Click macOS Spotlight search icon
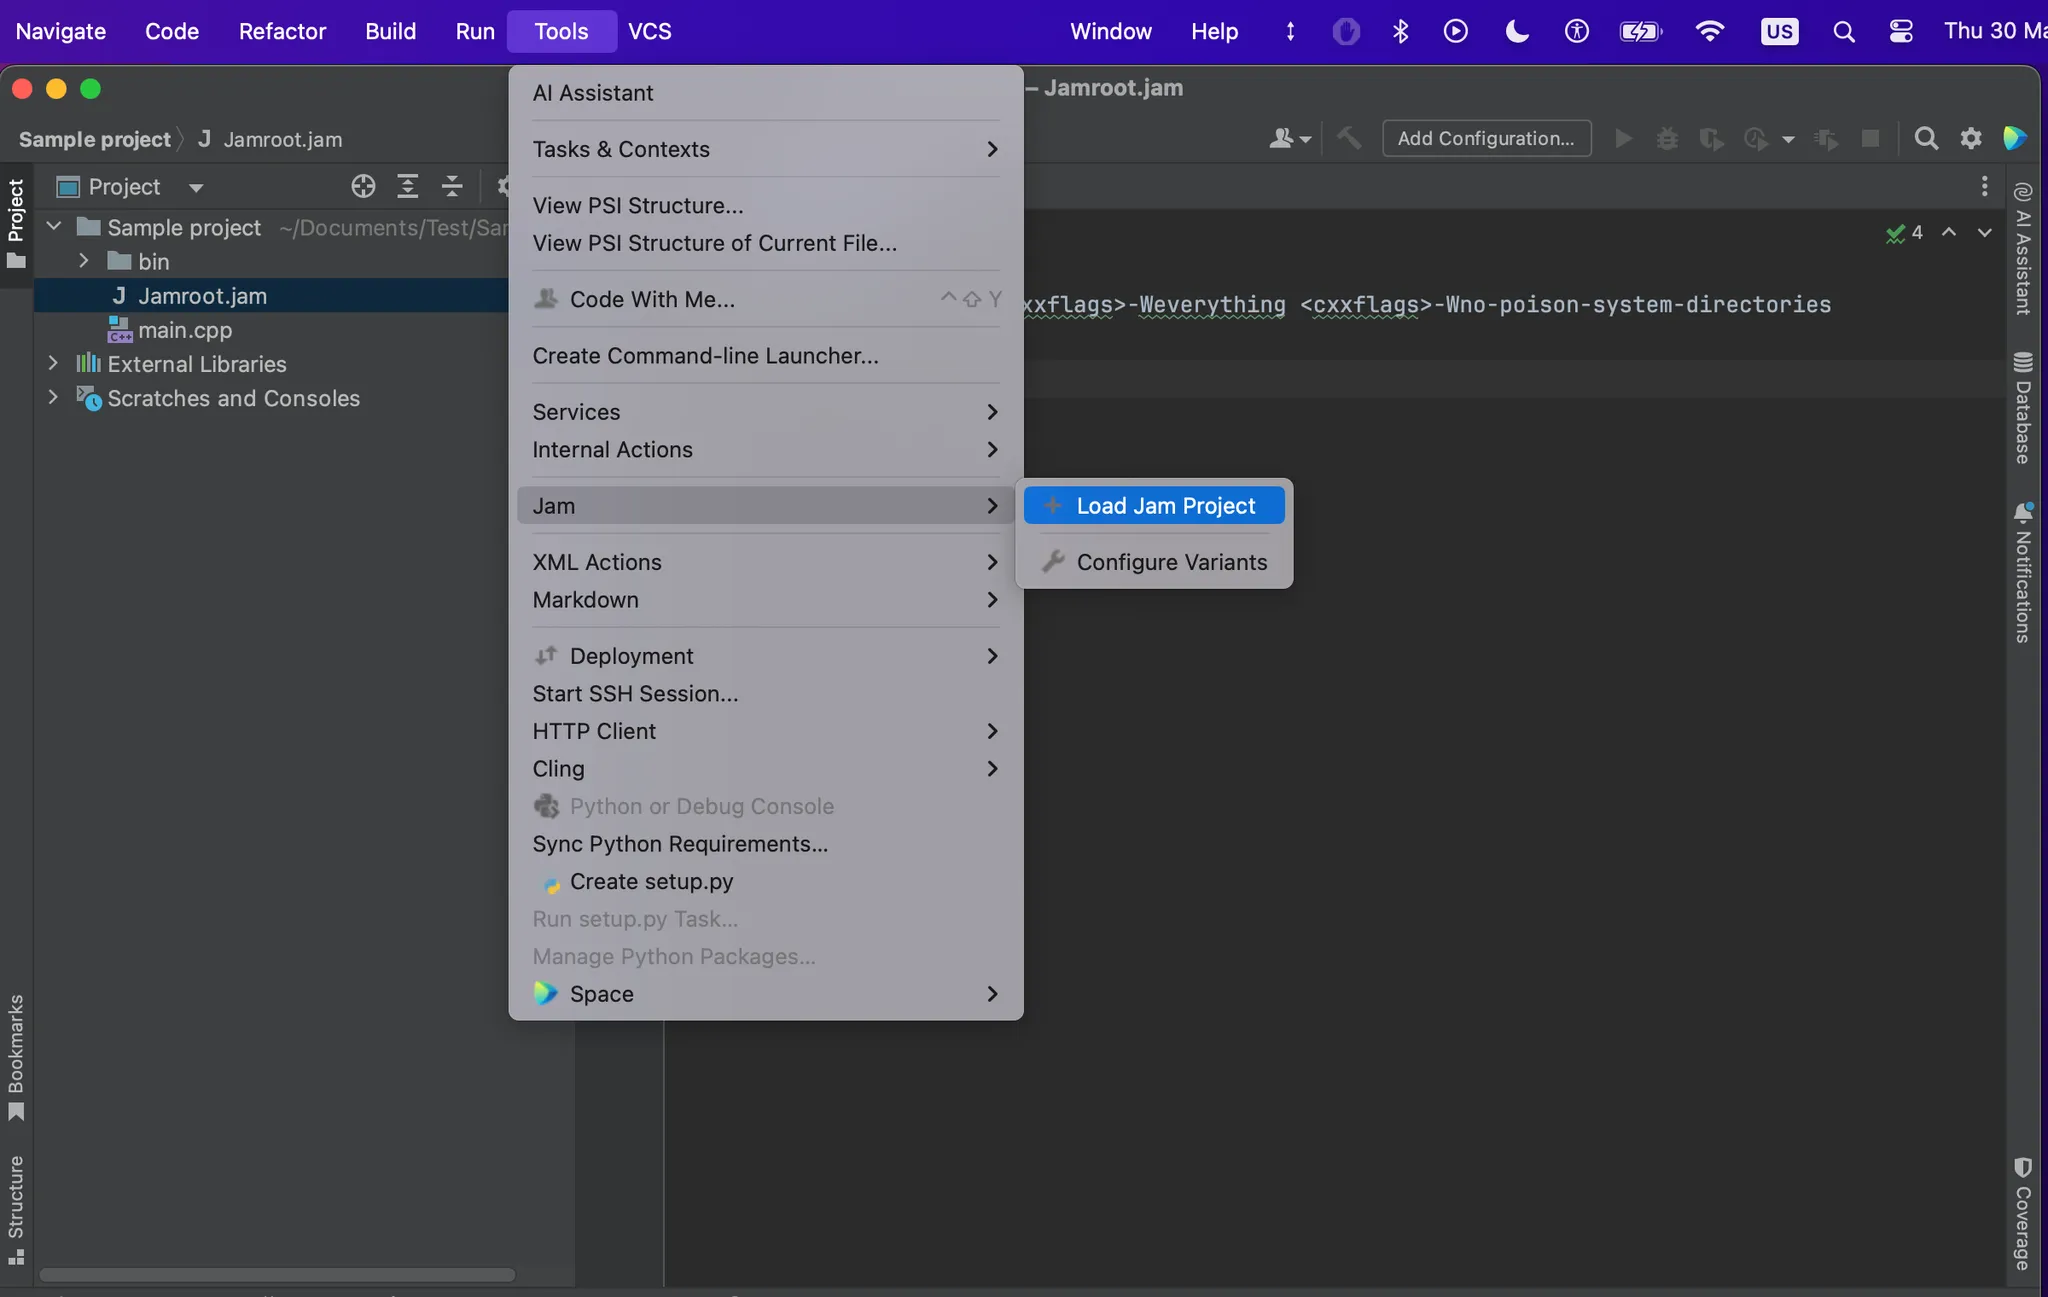Screen dimensions: 2048x1297 [x=1844, y=31]
